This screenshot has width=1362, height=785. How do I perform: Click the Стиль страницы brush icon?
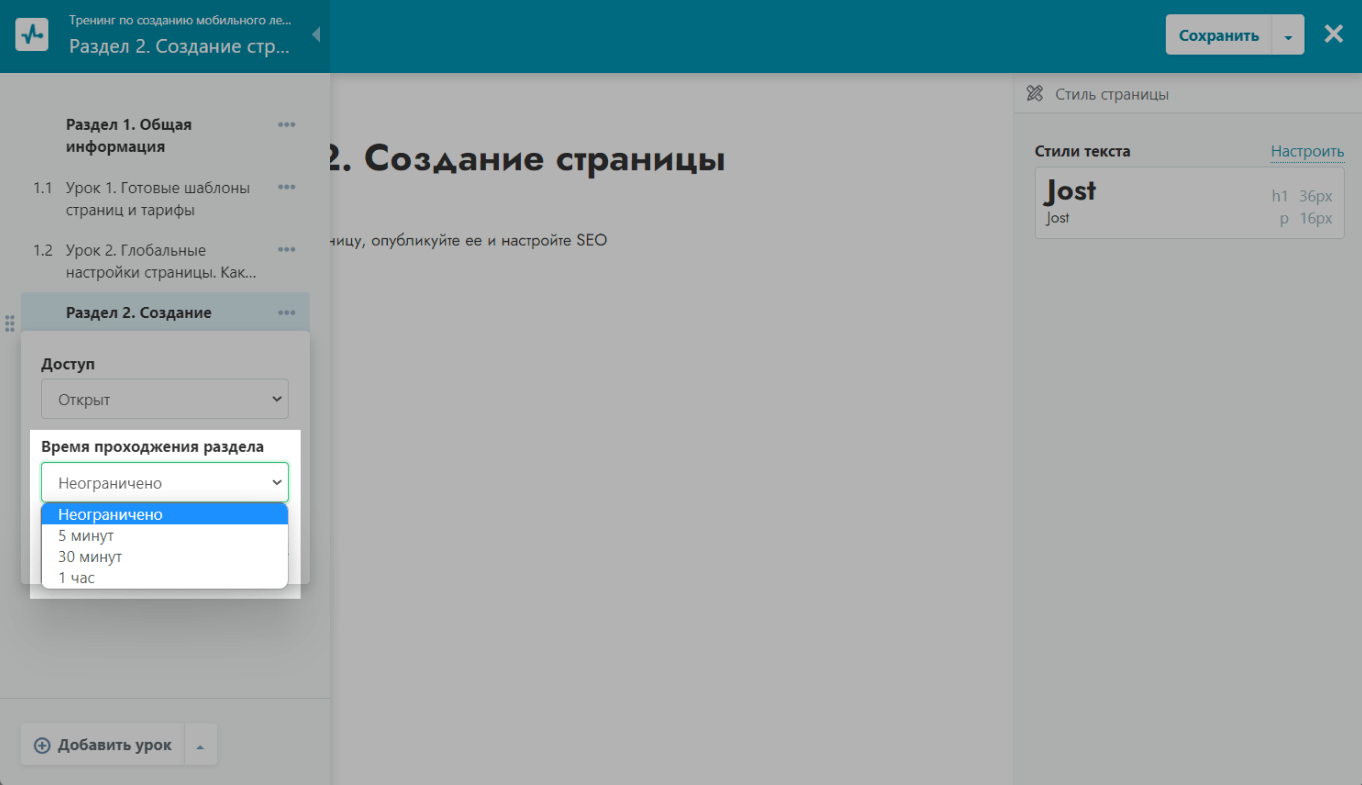pyautogui.click(x=1035, y=94)
